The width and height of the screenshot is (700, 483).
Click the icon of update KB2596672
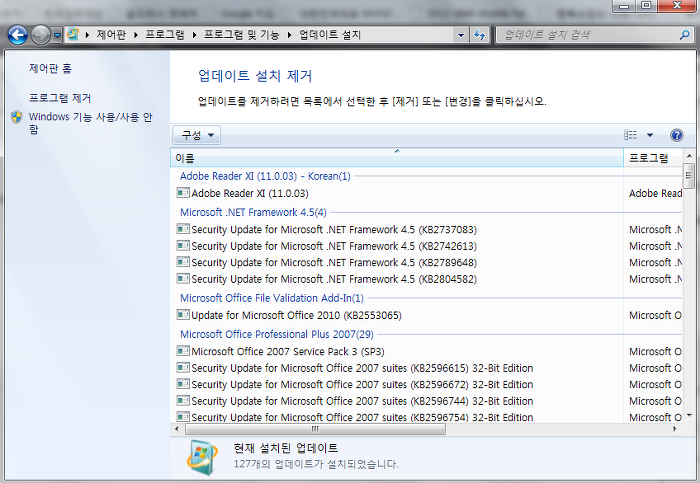(x=183, y=384)
